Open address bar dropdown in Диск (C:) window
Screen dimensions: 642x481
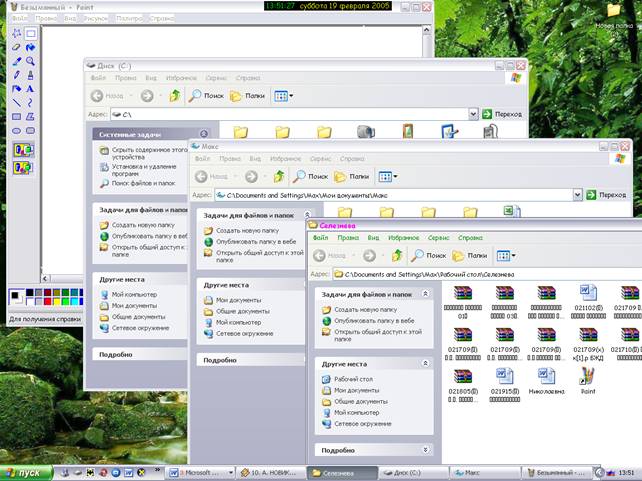pos(473,115)
